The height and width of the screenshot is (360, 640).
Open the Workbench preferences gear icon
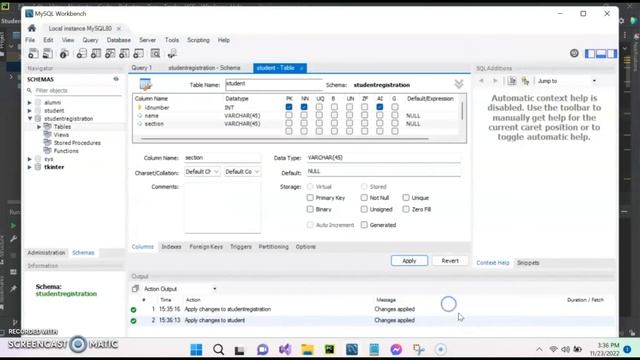pyautogui.click(x=574, y=53)
